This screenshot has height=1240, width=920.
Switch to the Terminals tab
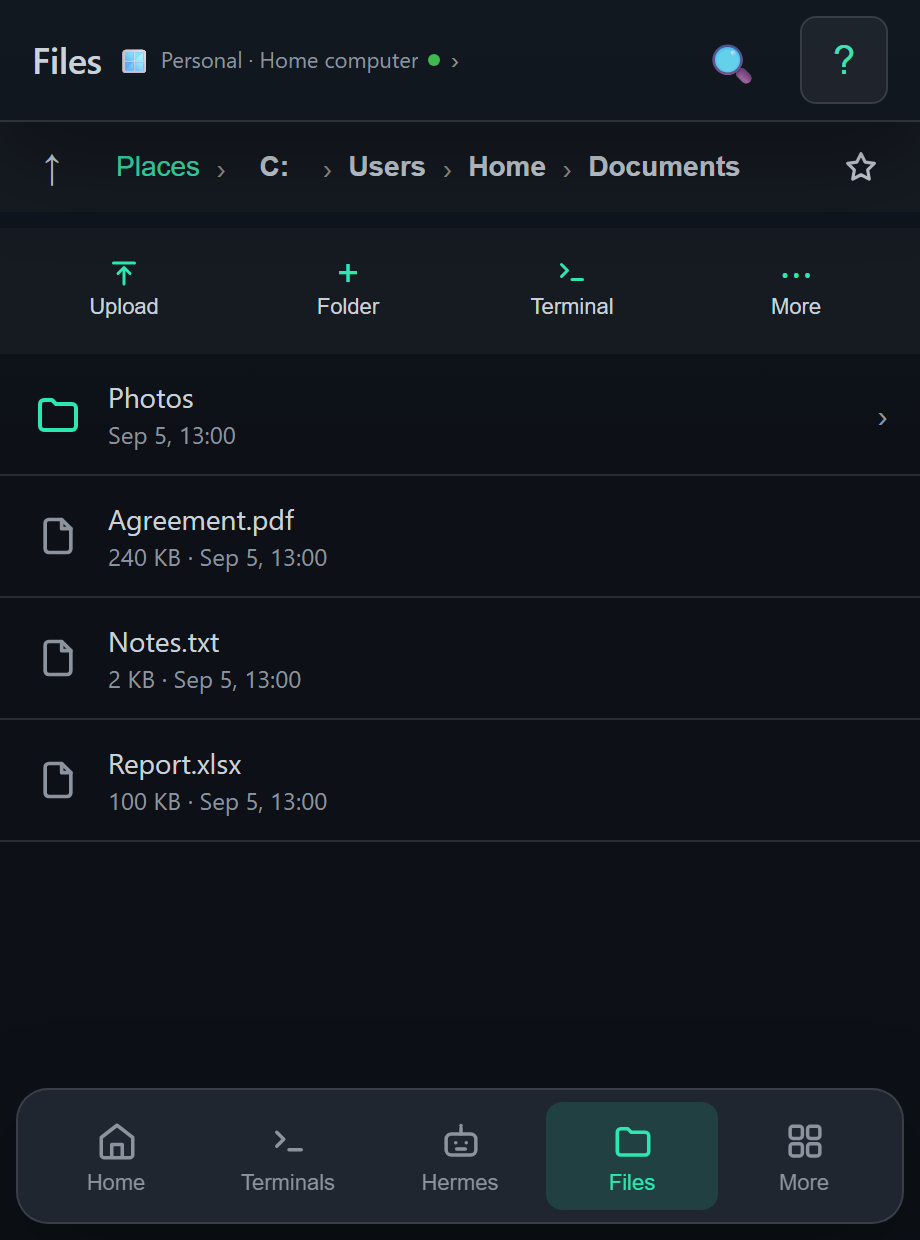pyautogui.click(x=288, y=1157)
